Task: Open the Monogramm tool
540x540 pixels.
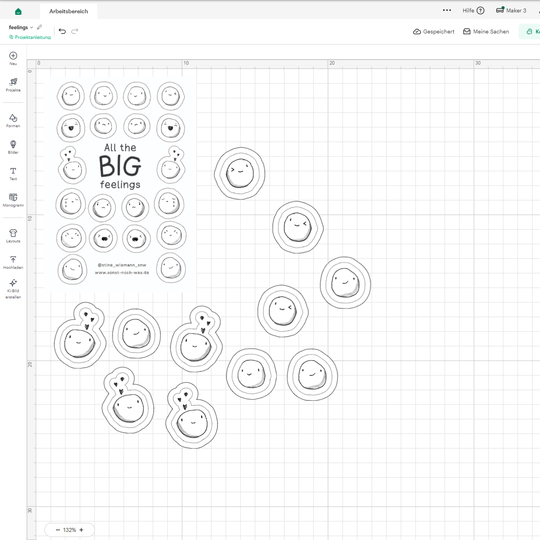Action: pos(13,200)
